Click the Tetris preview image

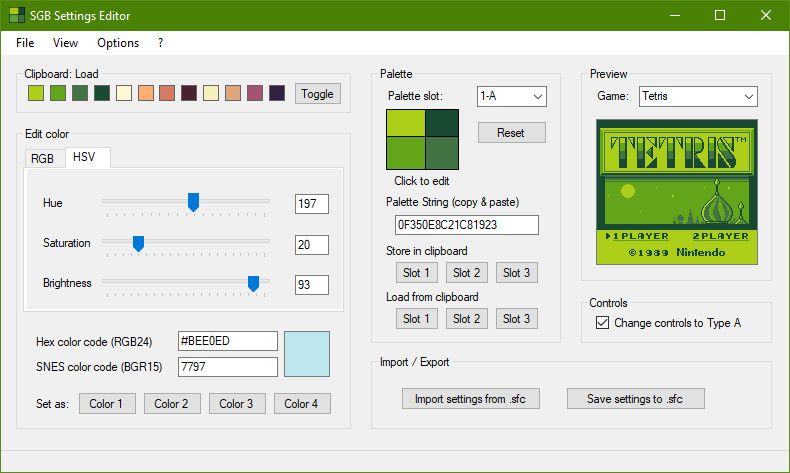tap(677, 192)
